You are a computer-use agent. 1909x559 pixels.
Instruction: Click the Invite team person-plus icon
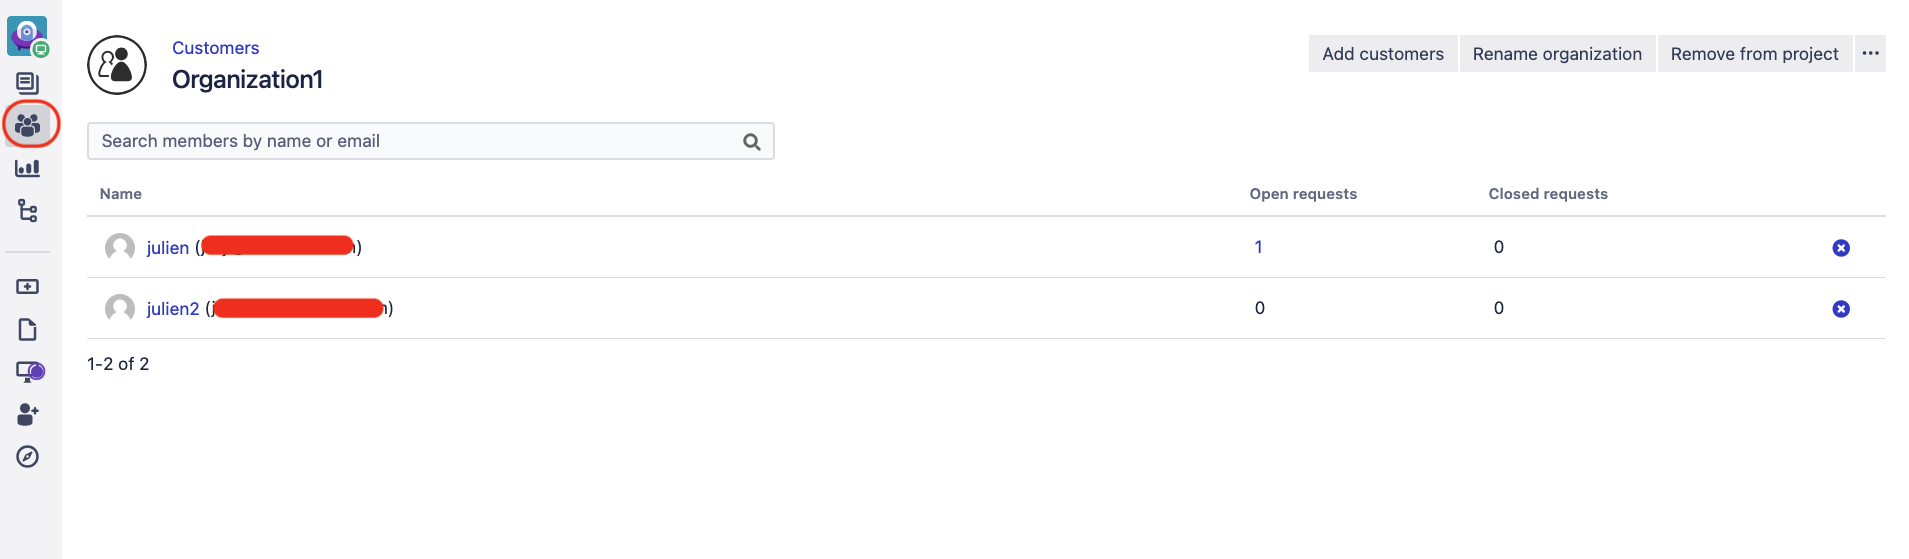point(28,414)
